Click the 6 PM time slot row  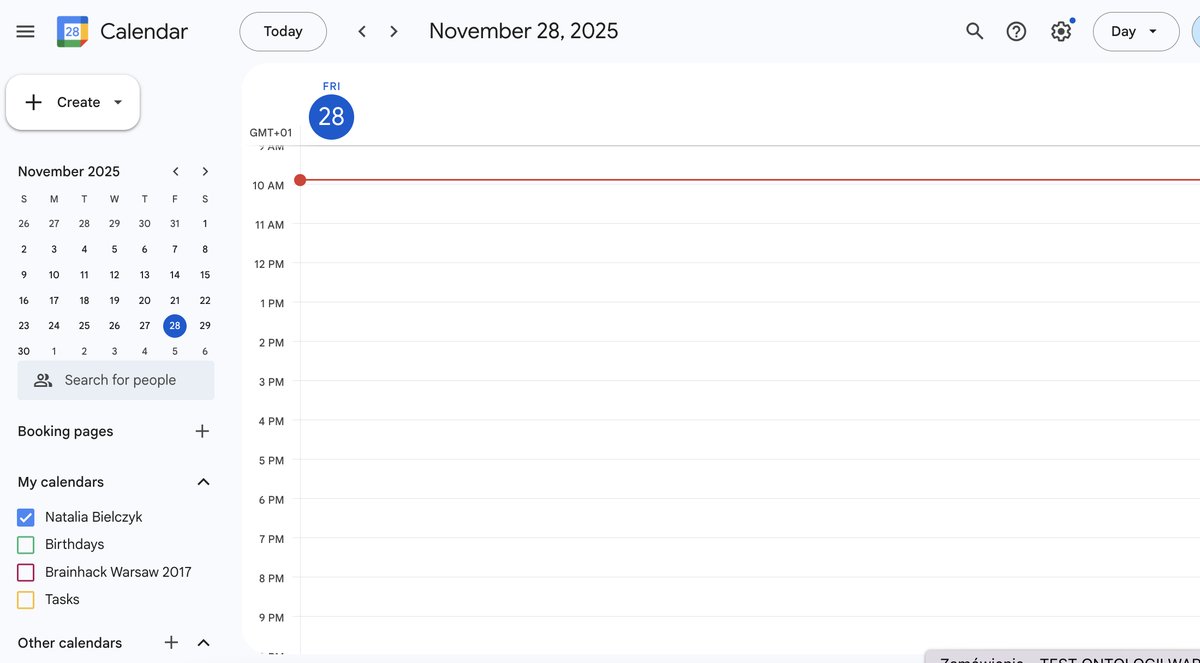click(x=750, y=518)
